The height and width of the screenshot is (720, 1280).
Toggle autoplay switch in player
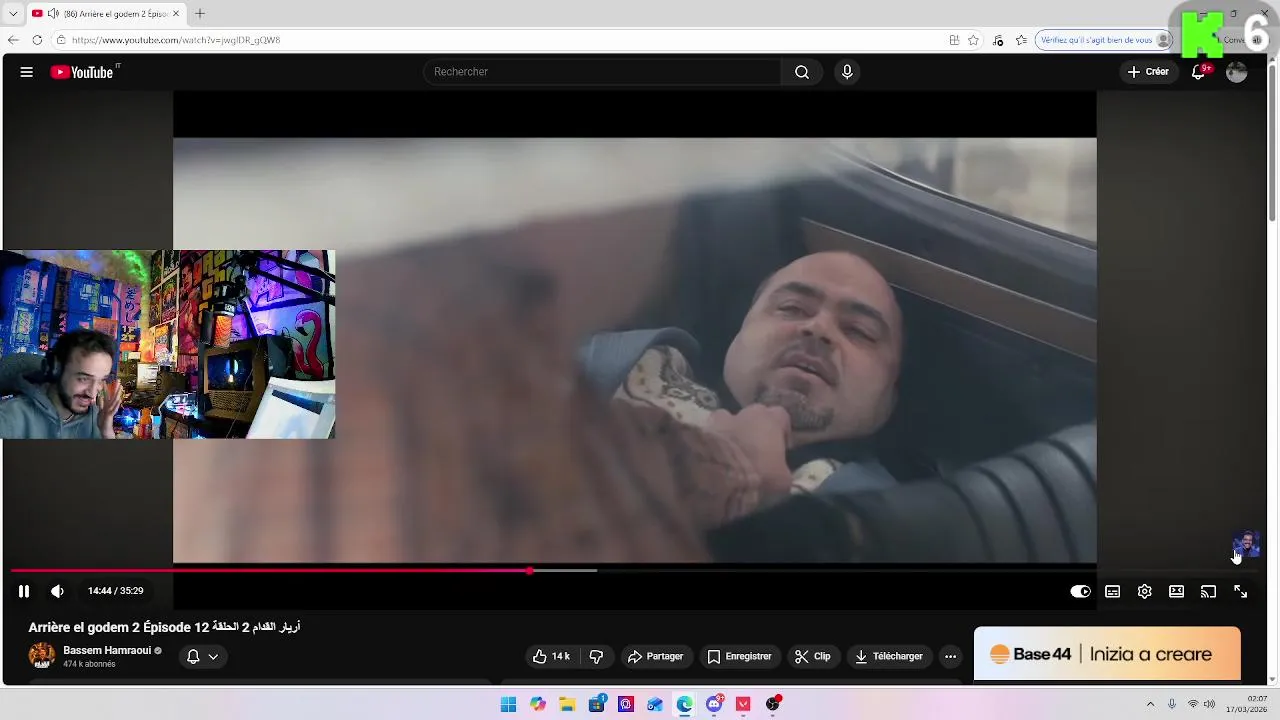pyautogui.click(x=1080, y=591)
